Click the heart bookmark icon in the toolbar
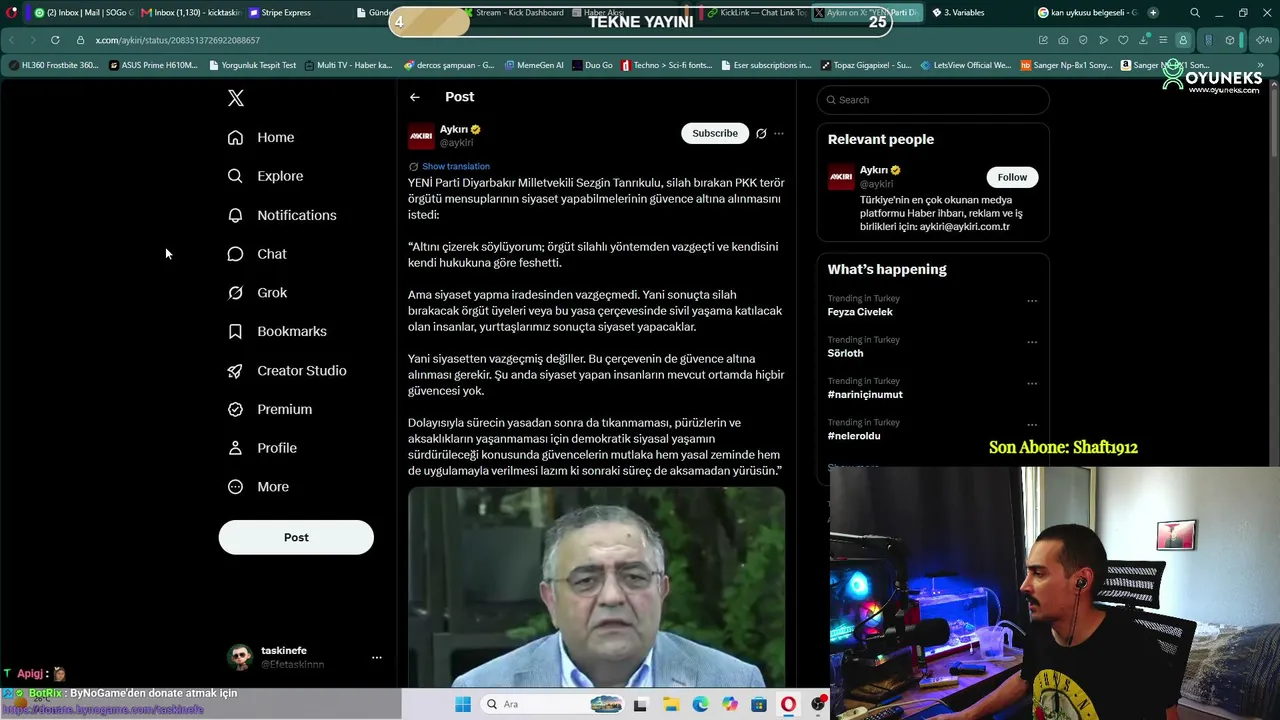This screenshot has width=1280, height=720. pos(1123,40)
